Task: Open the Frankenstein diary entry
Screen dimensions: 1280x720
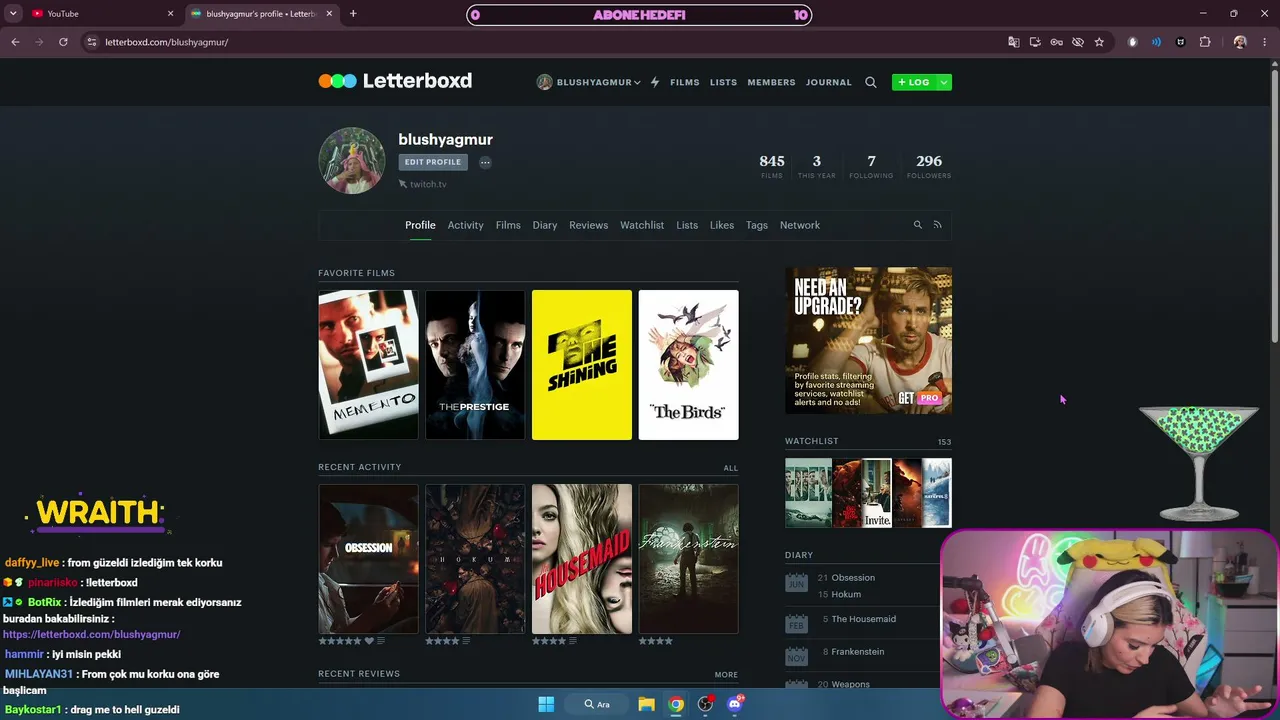Action: click(x=858, y=652)
